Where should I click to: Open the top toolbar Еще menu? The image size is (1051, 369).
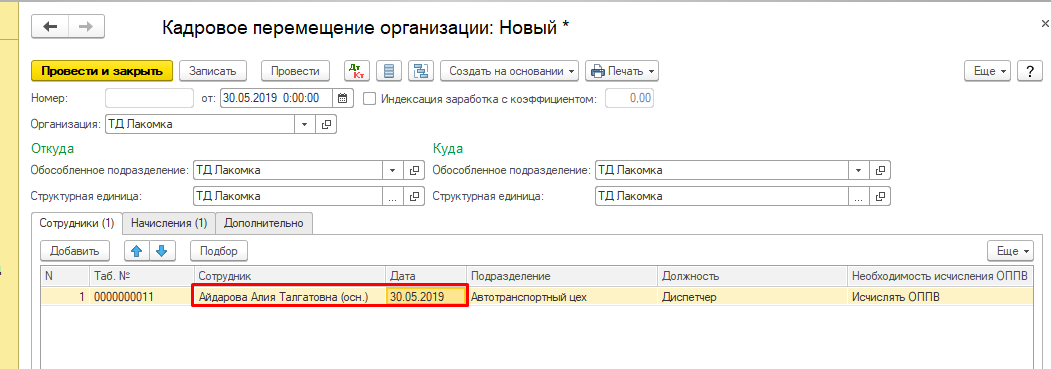[x=987, y=70]
